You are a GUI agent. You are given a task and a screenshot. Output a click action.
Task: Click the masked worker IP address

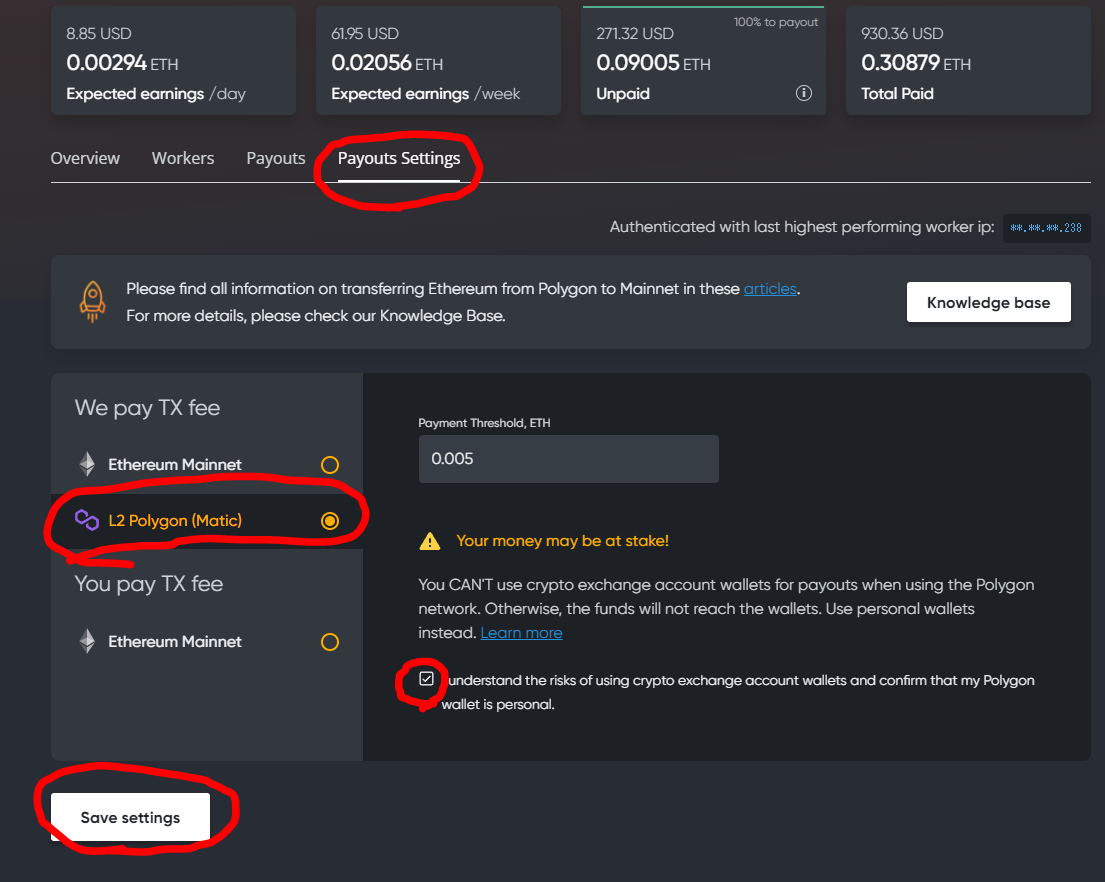point(1046,228)
